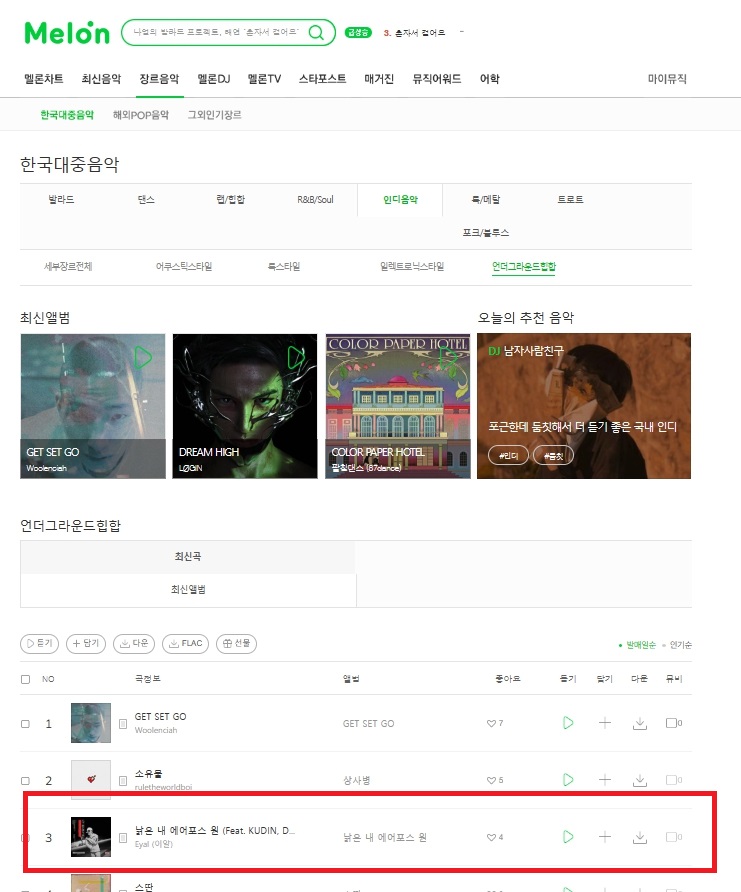Screen dimensions: 741x892
Task: Open music video icon for song 1
Action: 673,723
